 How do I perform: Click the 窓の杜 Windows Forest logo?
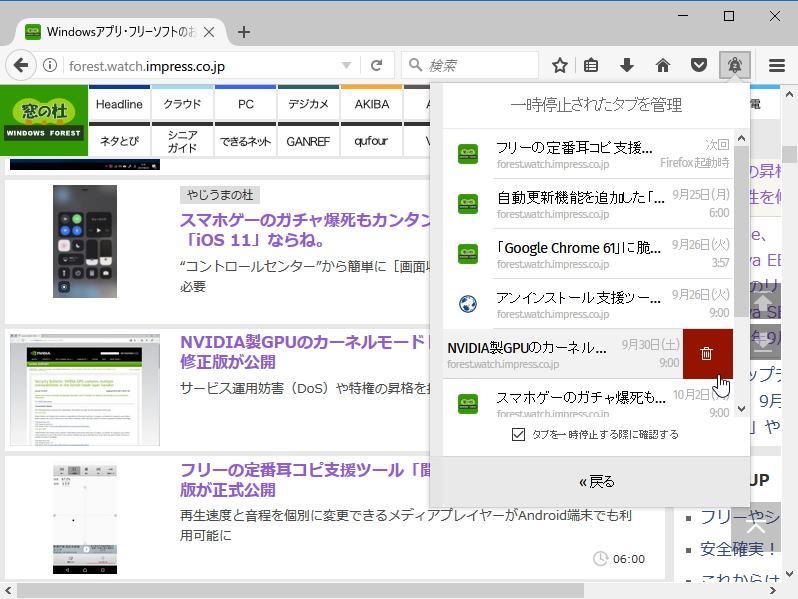pyautogui.click(x=44, y=120)
